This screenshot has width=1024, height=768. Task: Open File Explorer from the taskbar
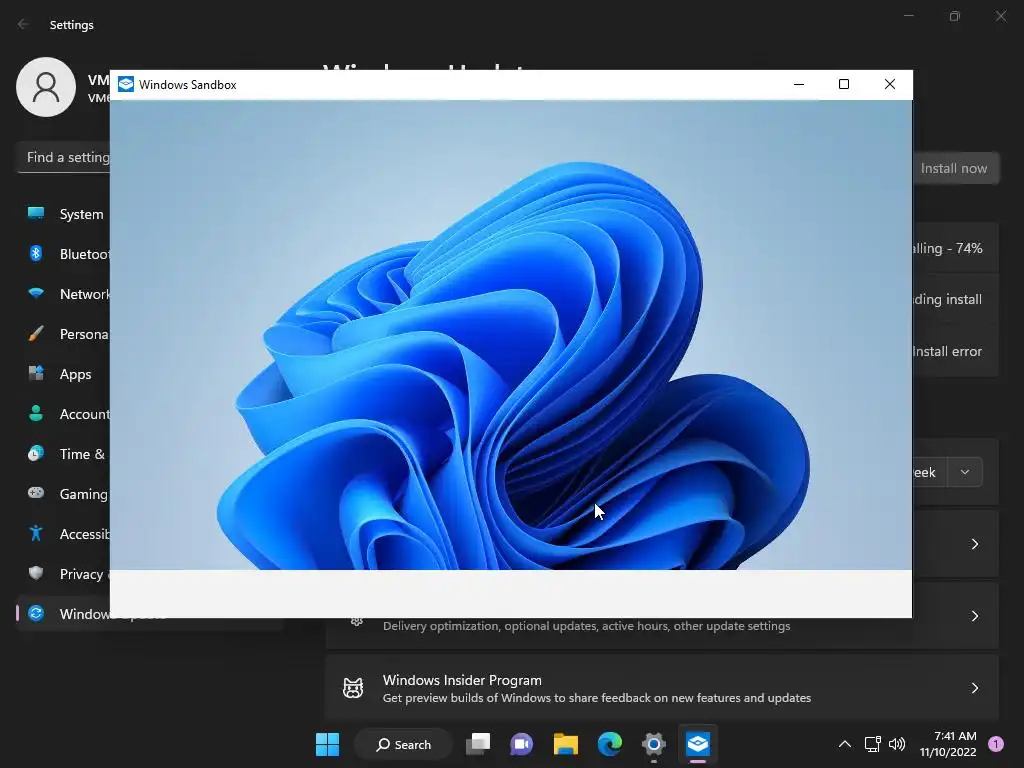[566, 744]
